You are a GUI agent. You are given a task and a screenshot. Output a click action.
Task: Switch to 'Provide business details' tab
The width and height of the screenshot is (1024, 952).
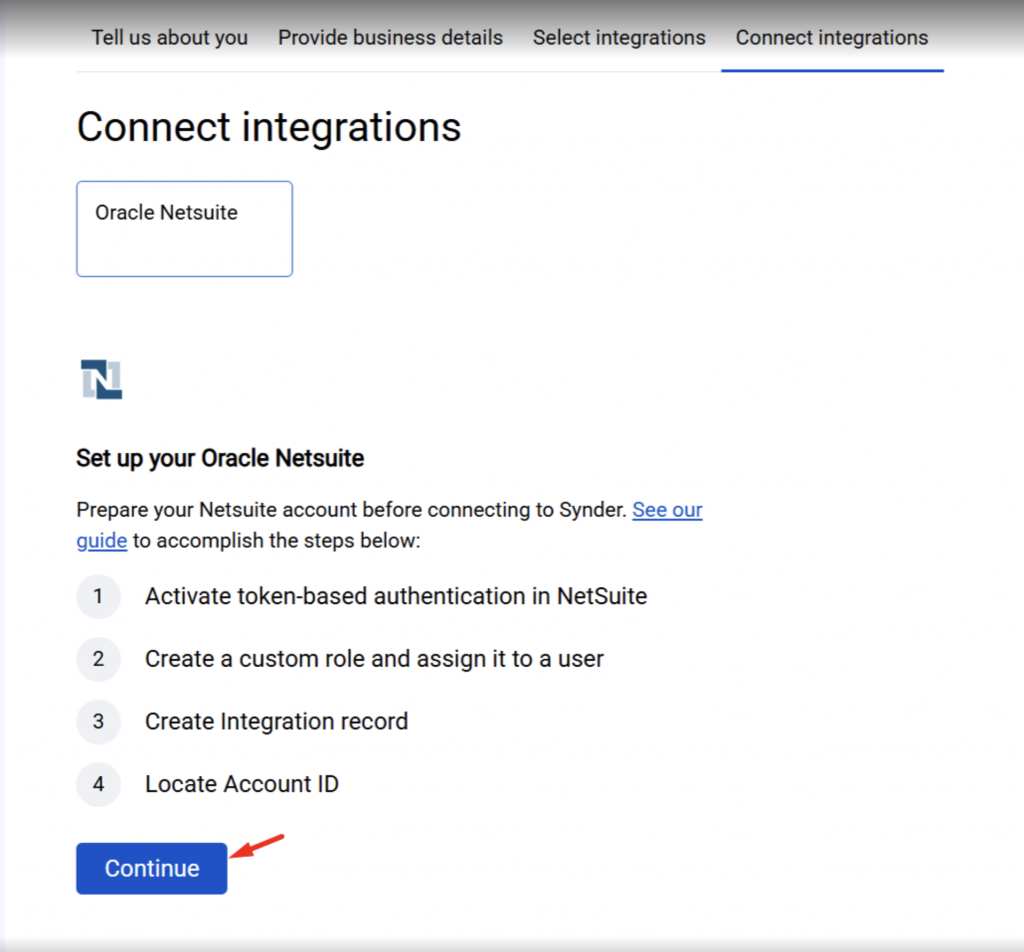click(x=390, y=38)
